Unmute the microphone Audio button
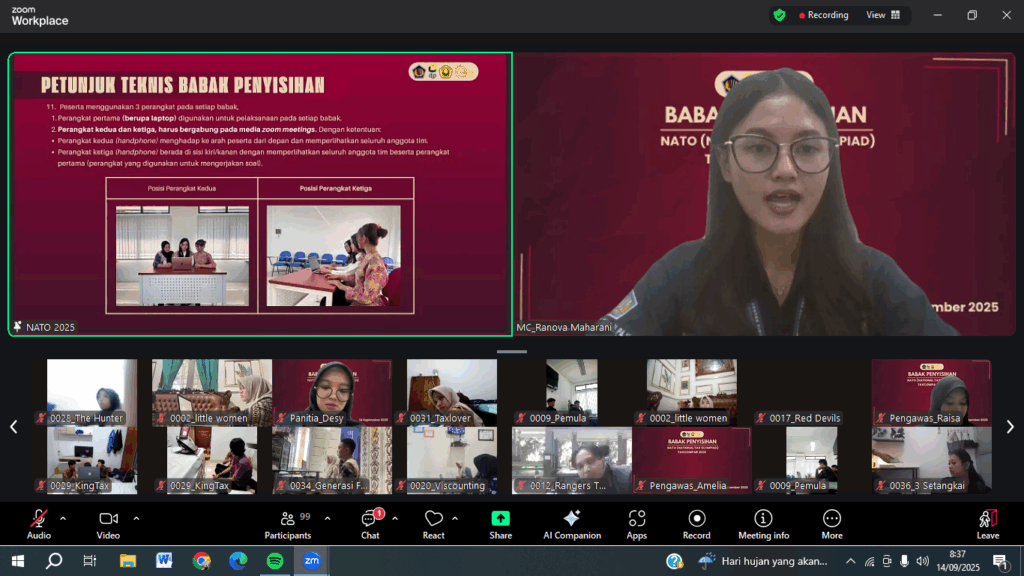This screenshot has width=1024, height=576. [x=39, y=522]
